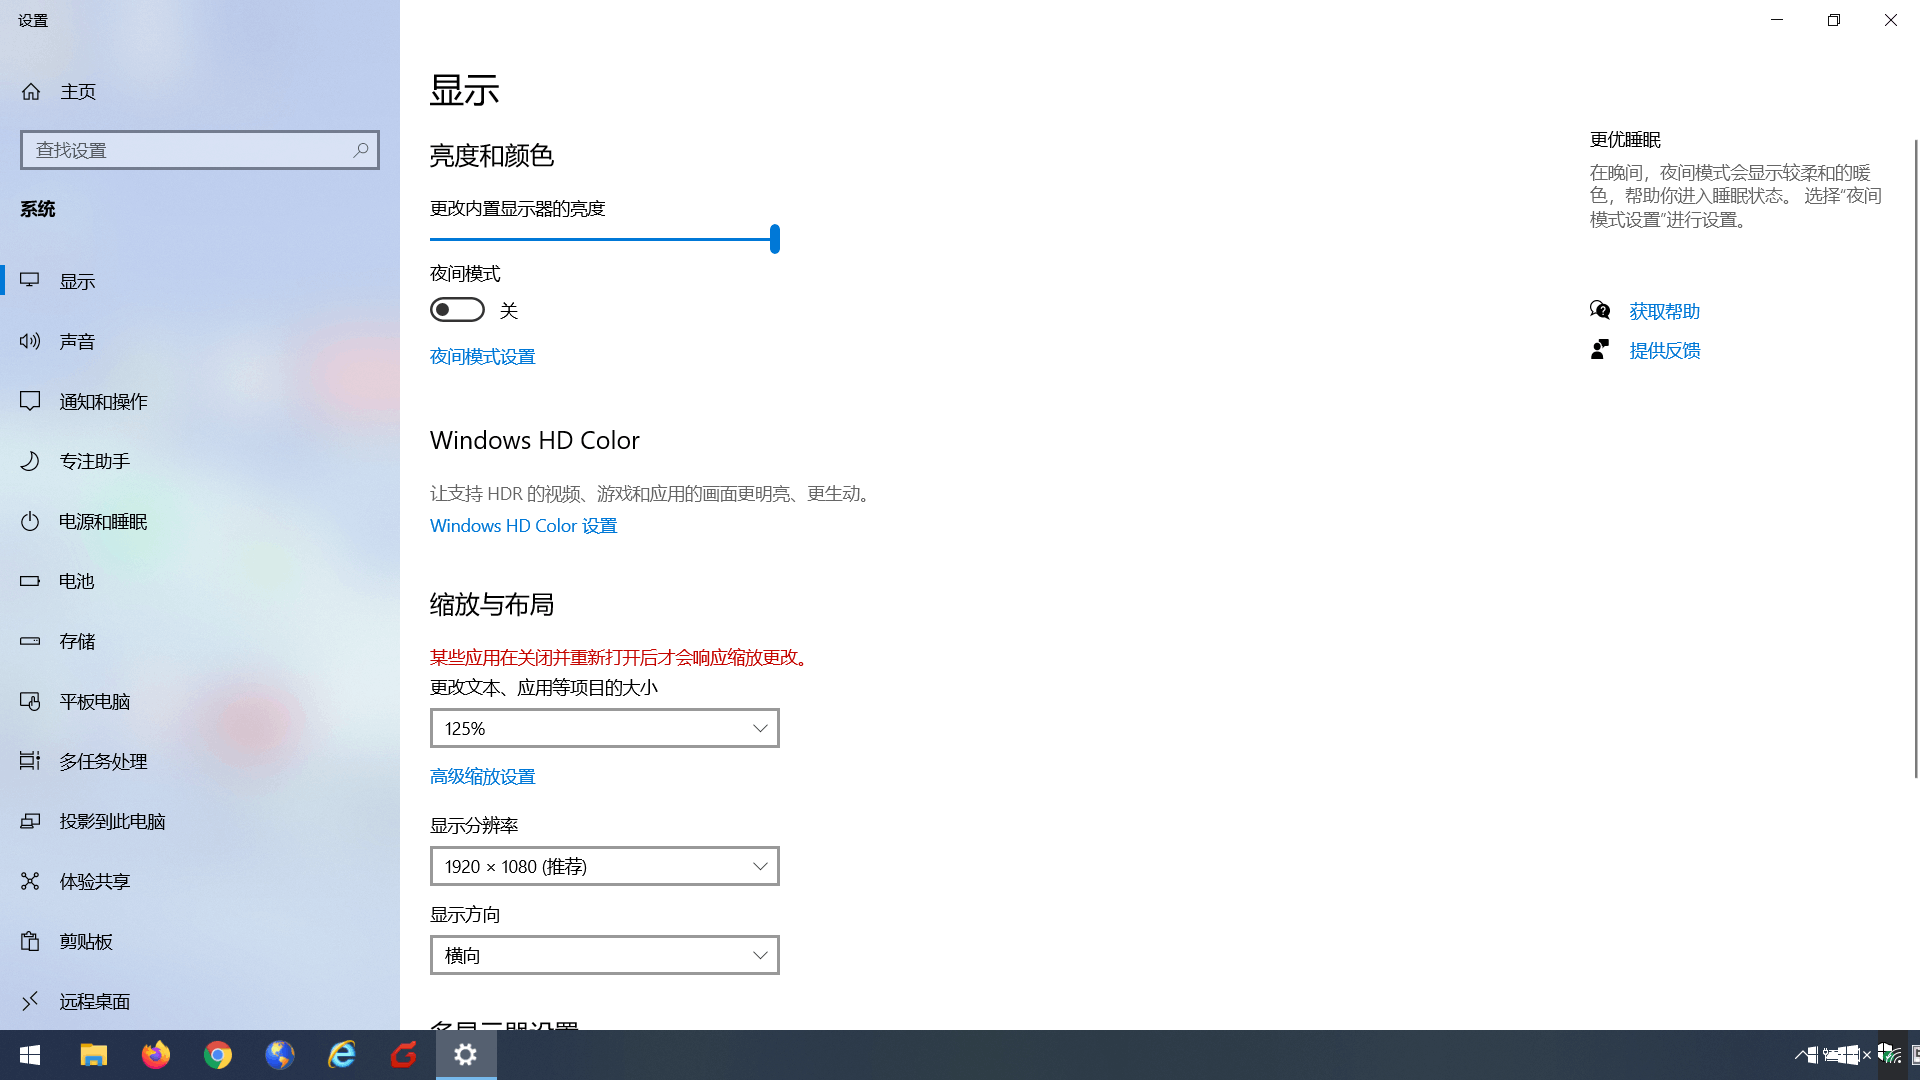Go to 通知和操作 settings page
The height and width of the screenshot is (1080, 1920).
[x=103, y=401]
